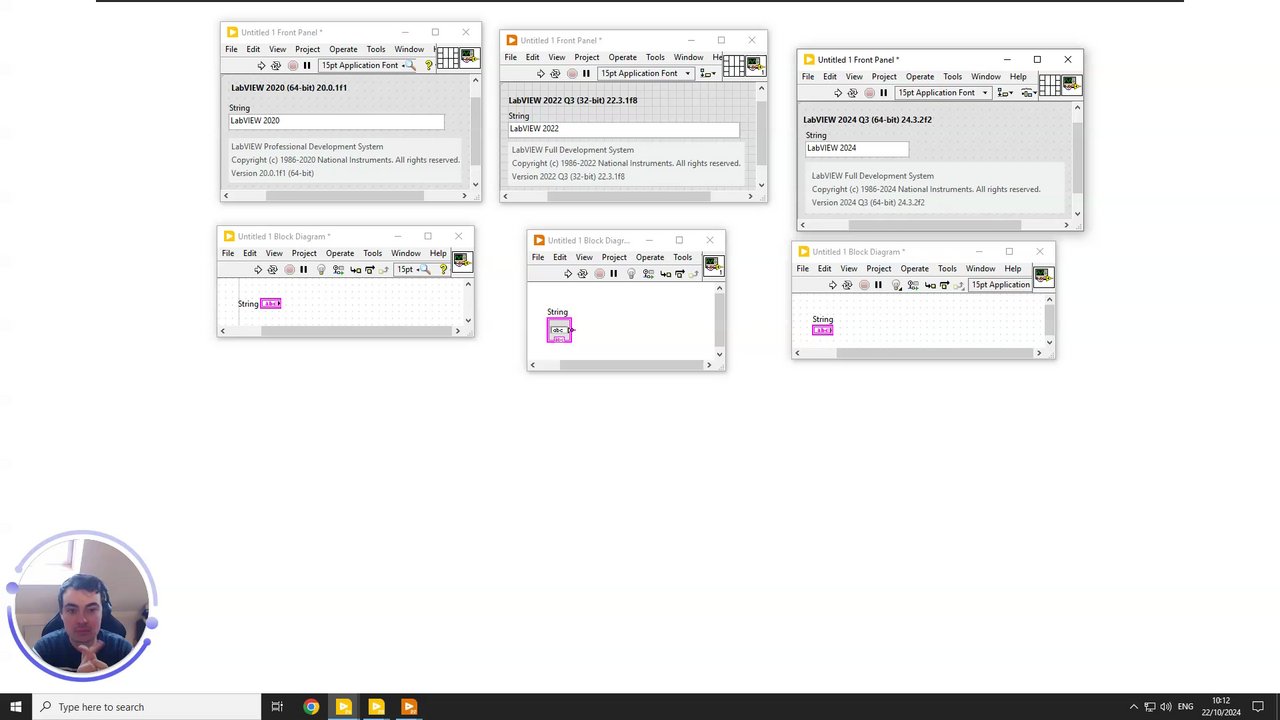Open Task View from taskbar
The width and height of the screenshot is (1280, 720).
(x=277, y=707)
